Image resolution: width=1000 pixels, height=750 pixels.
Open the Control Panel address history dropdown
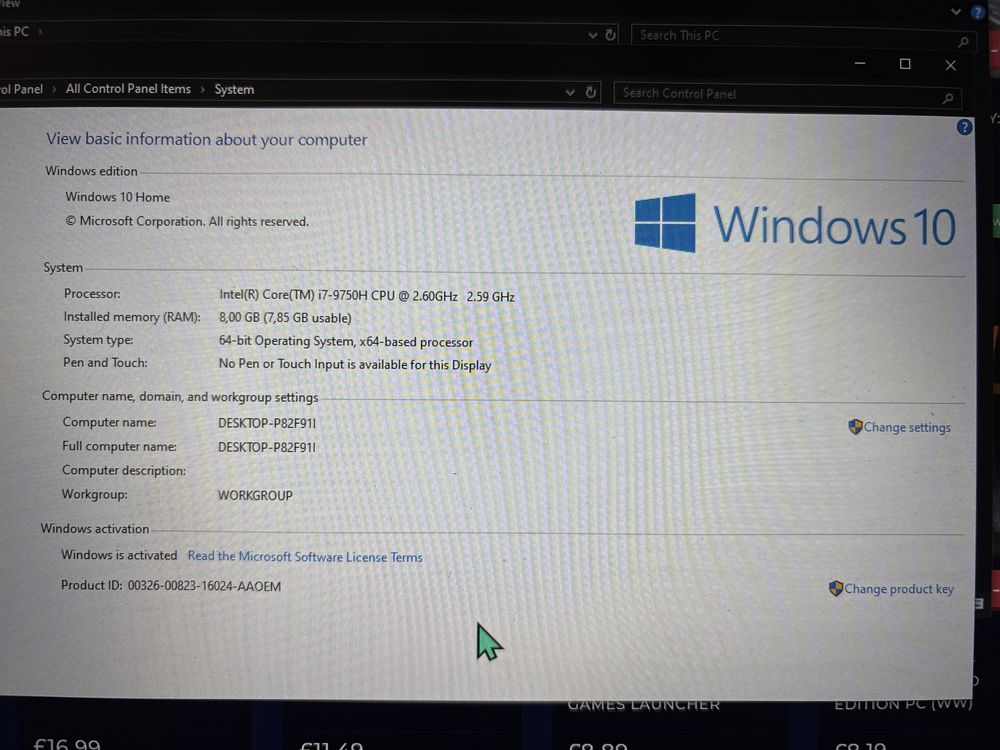point(570,92)
